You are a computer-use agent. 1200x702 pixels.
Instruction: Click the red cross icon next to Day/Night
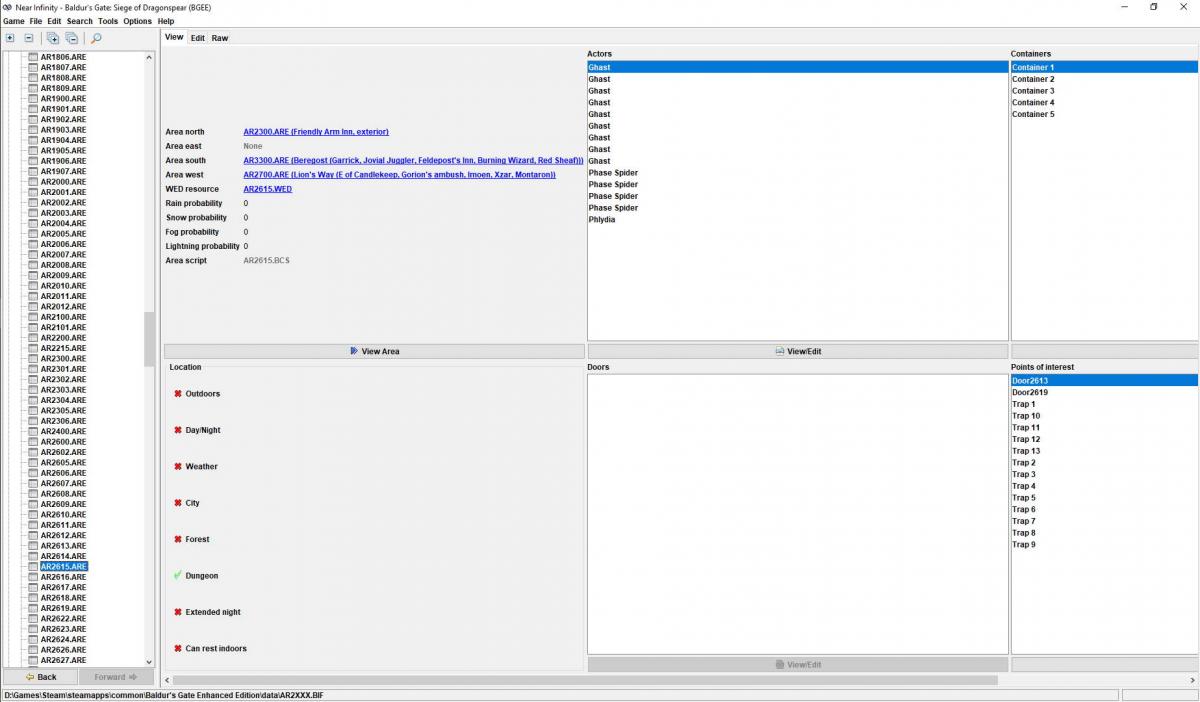tap(178, 430)
